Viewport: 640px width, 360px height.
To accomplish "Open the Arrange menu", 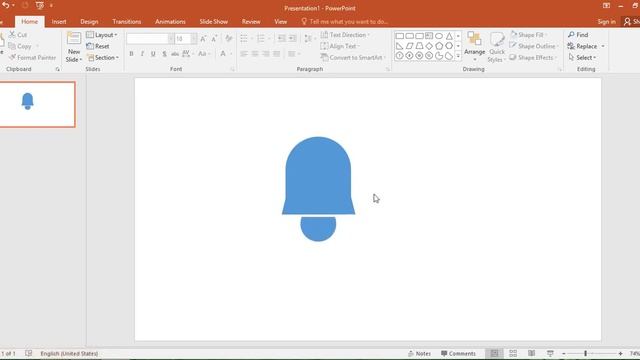I will point(474,47).
